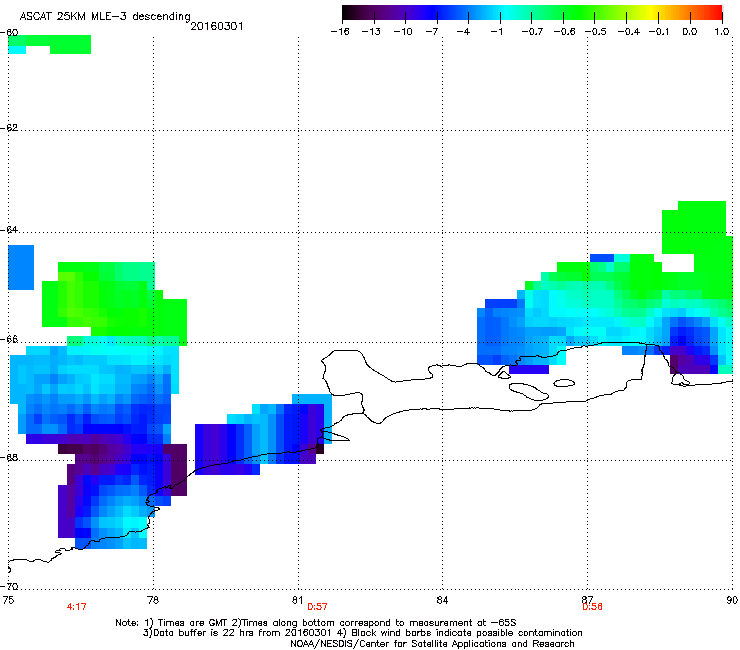This screenshot has width=740, height=650.
Task: Click the -64 latitude axis label
Action: [x=9, y=229]
